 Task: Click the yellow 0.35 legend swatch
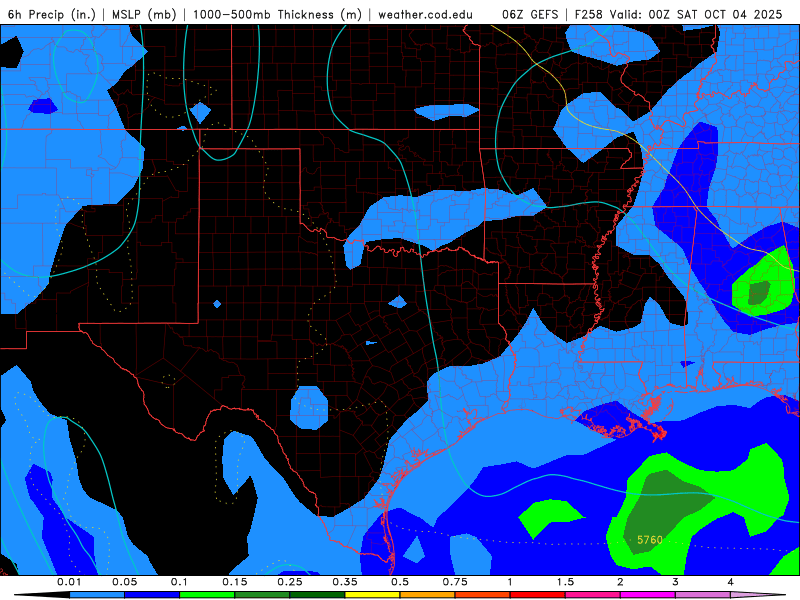tap(372, 595)
